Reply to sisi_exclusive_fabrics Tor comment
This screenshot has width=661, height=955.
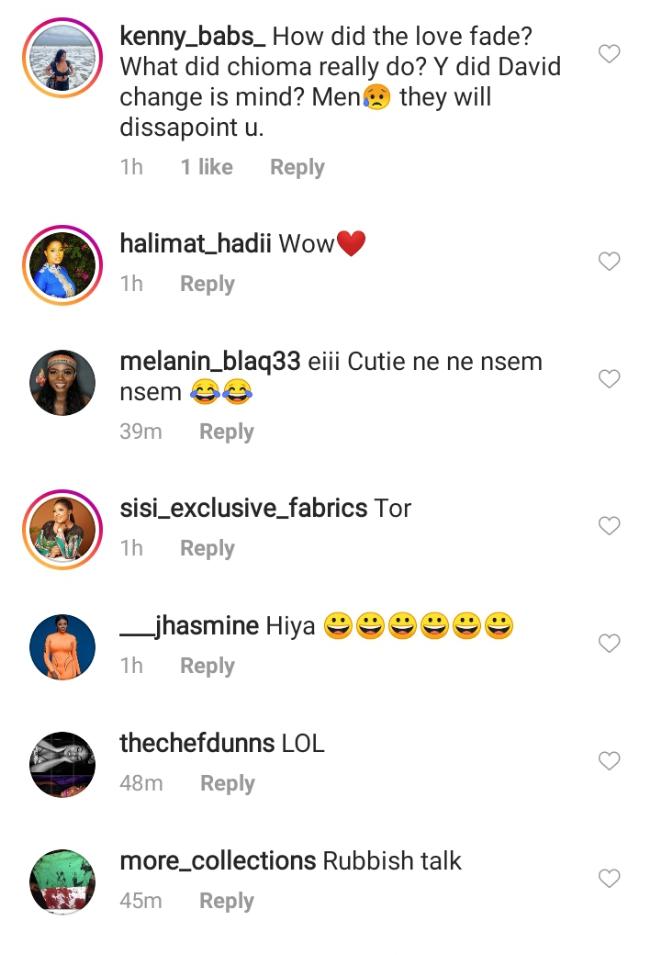point(207,549)
